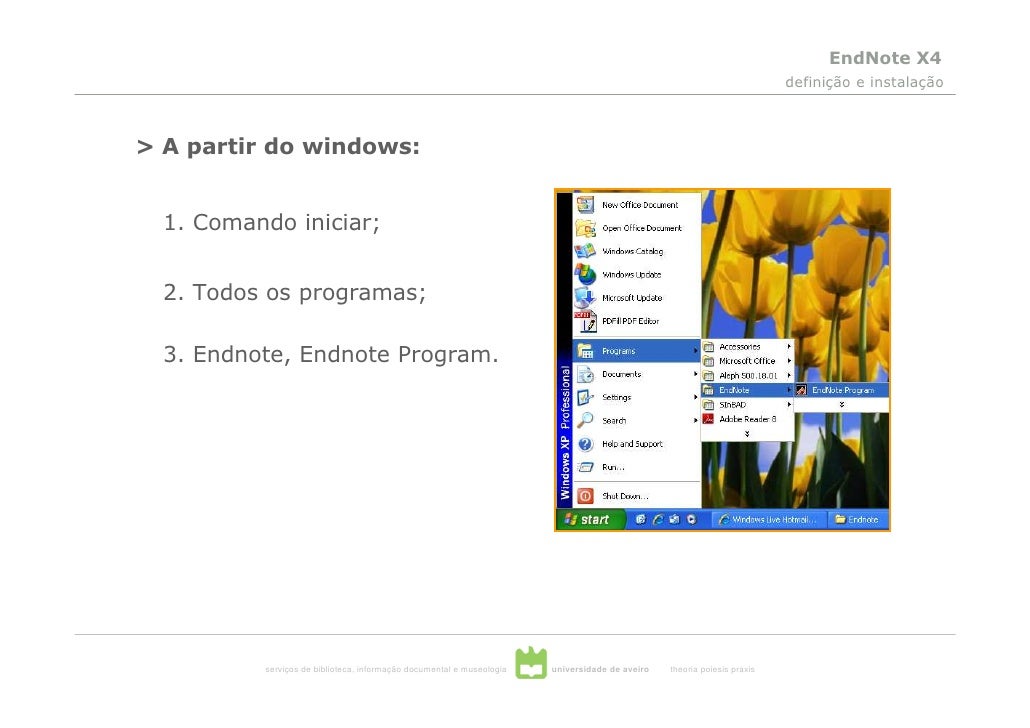This screenshot has width=1030, height=728.
Task: Click the '2. Todos os programas;' step
Action: tap(294, 292)
